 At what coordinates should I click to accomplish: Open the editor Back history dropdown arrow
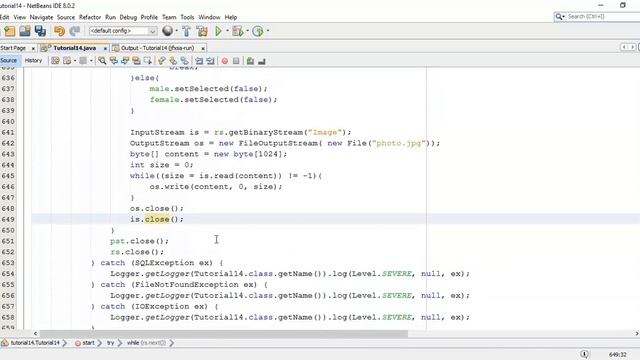pos(75,61)
